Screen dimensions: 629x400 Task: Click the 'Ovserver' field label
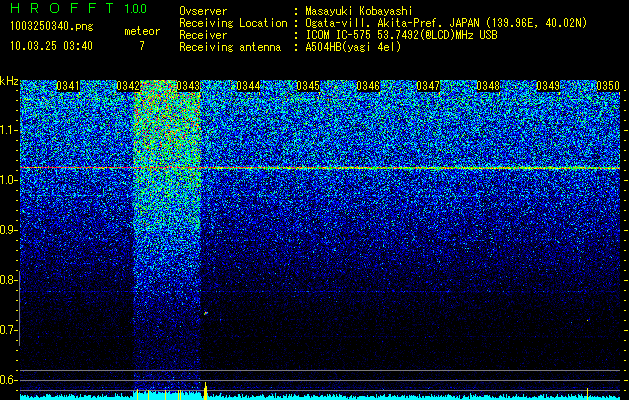[x=203, y=11]
